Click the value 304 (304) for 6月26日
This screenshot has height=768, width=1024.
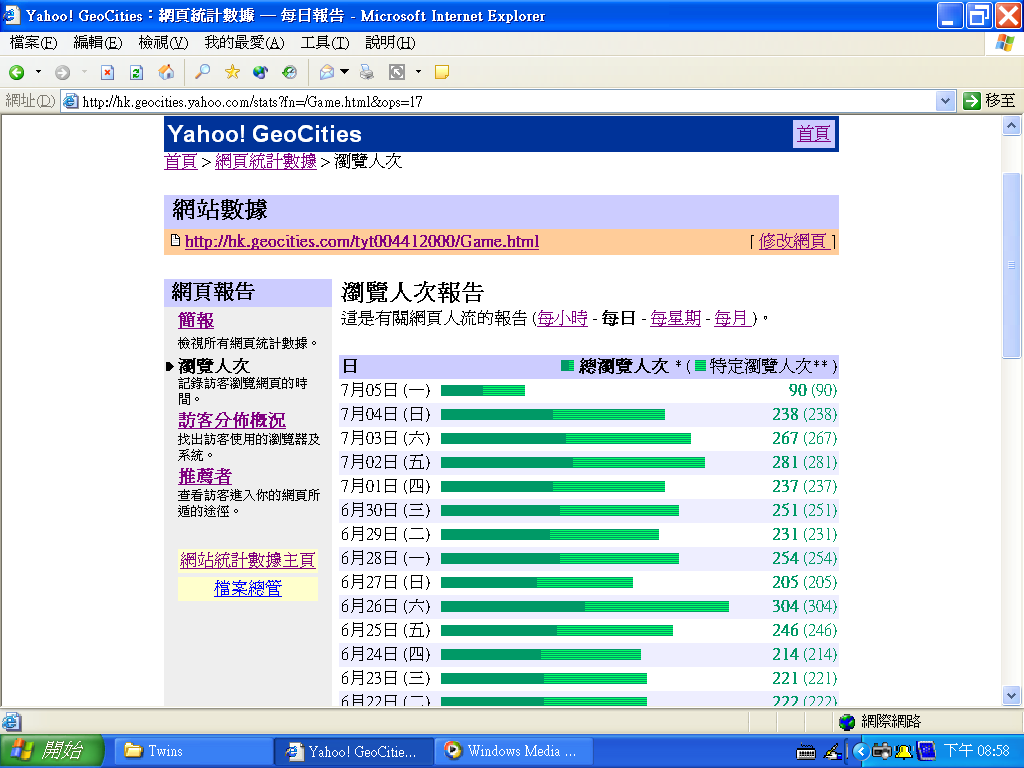click(805, 607)
